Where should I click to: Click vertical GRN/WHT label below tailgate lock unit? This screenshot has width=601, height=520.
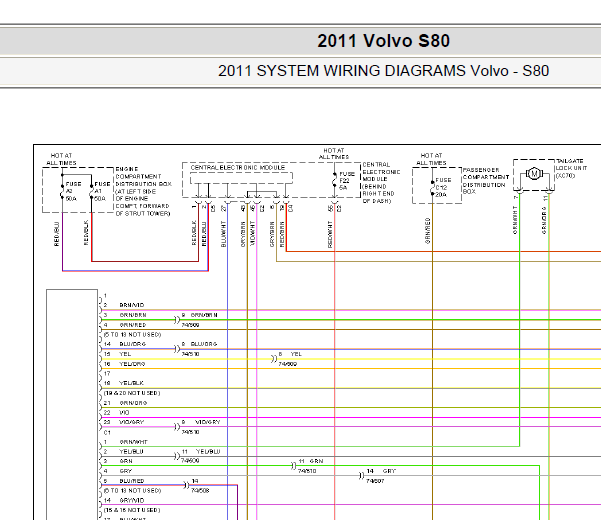pos(515,220)
